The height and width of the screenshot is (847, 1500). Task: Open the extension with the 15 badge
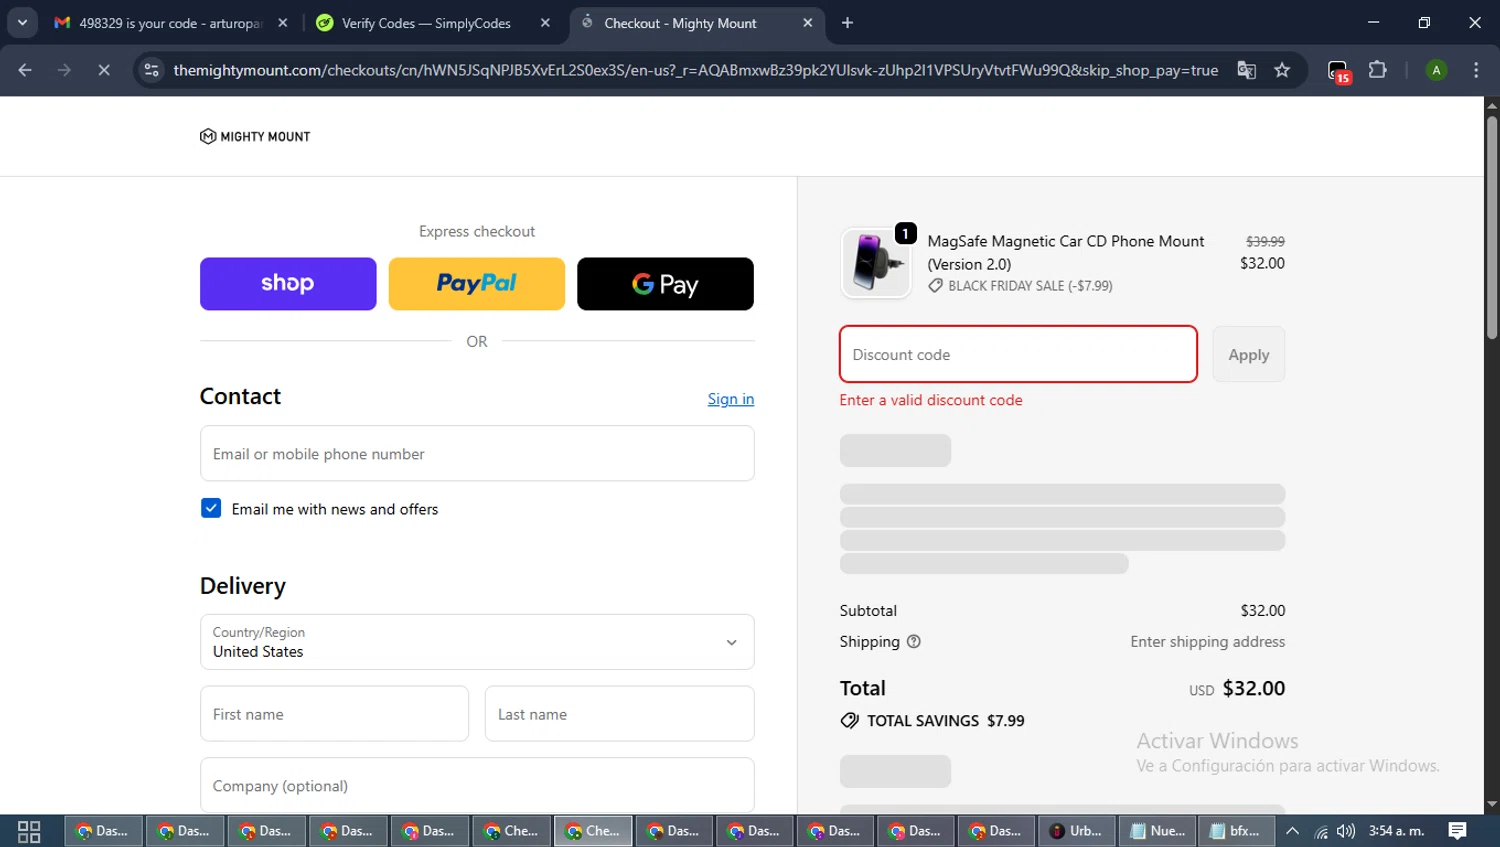point(1338,71)
